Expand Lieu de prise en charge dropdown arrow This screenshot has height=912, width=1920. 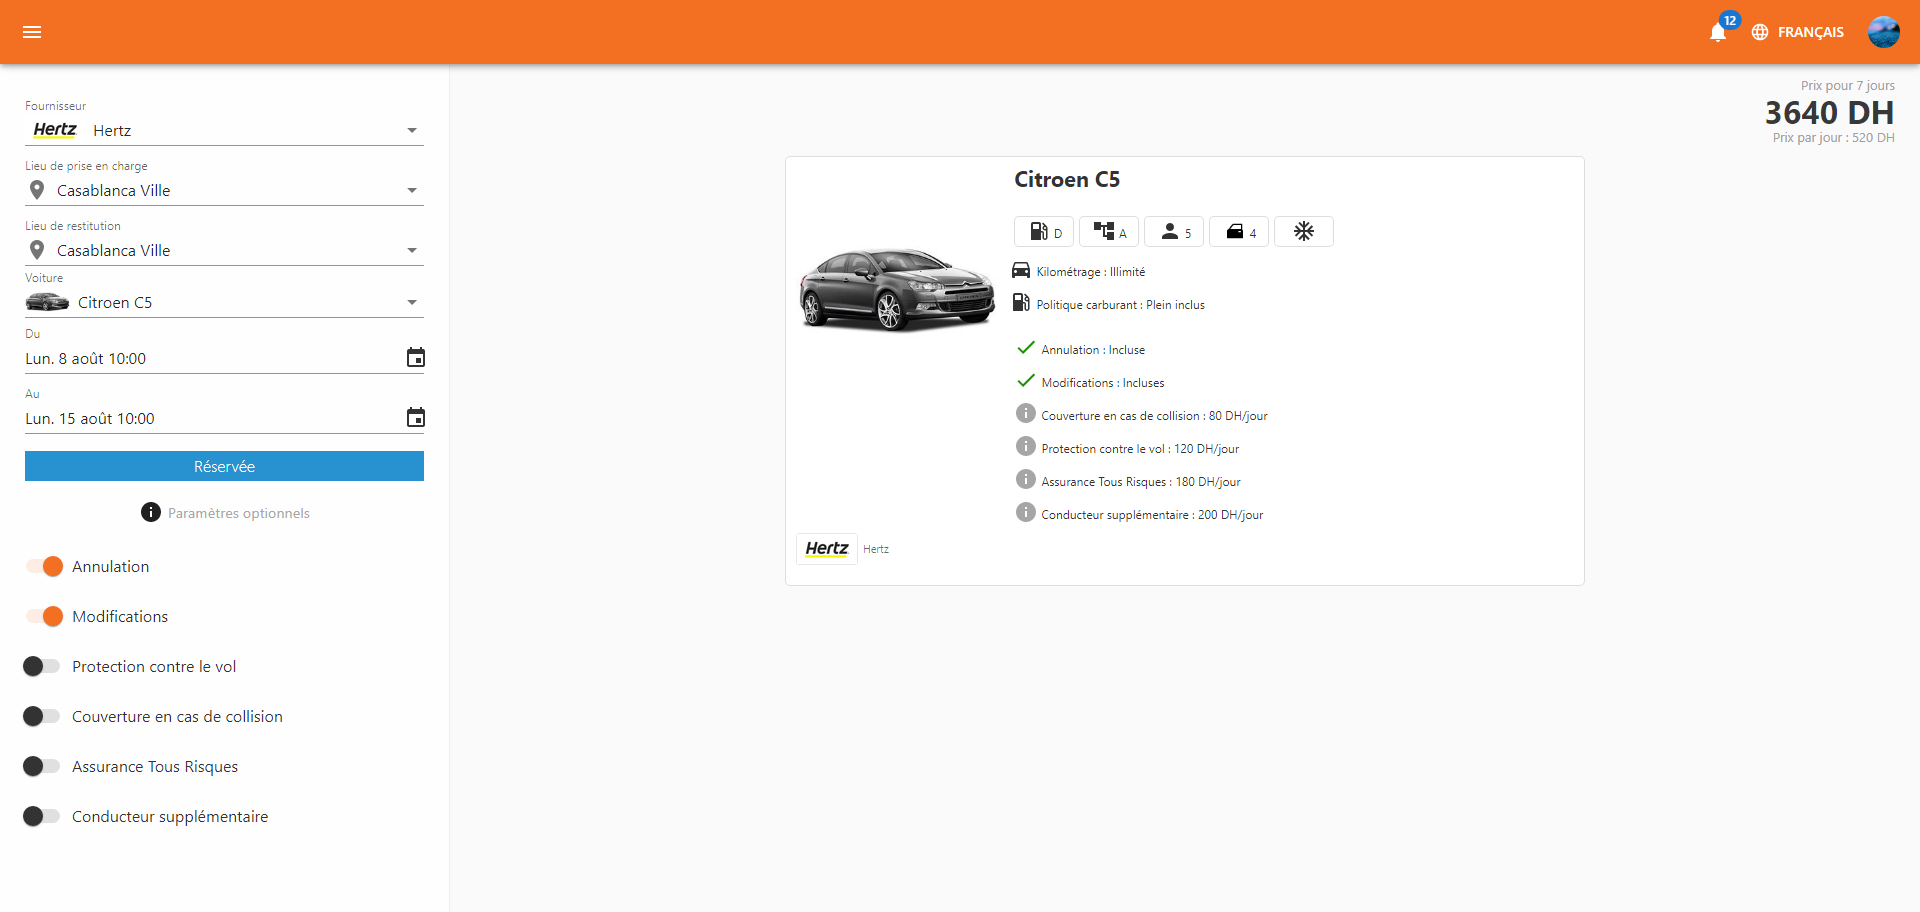pyautogui.click(x=412, y=191)
